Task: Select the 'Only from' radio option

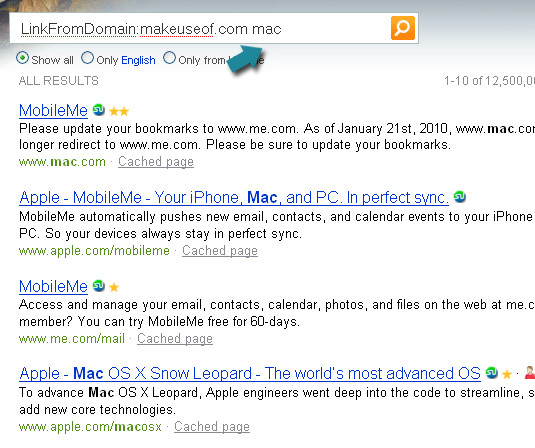Action: coord(169,58)
